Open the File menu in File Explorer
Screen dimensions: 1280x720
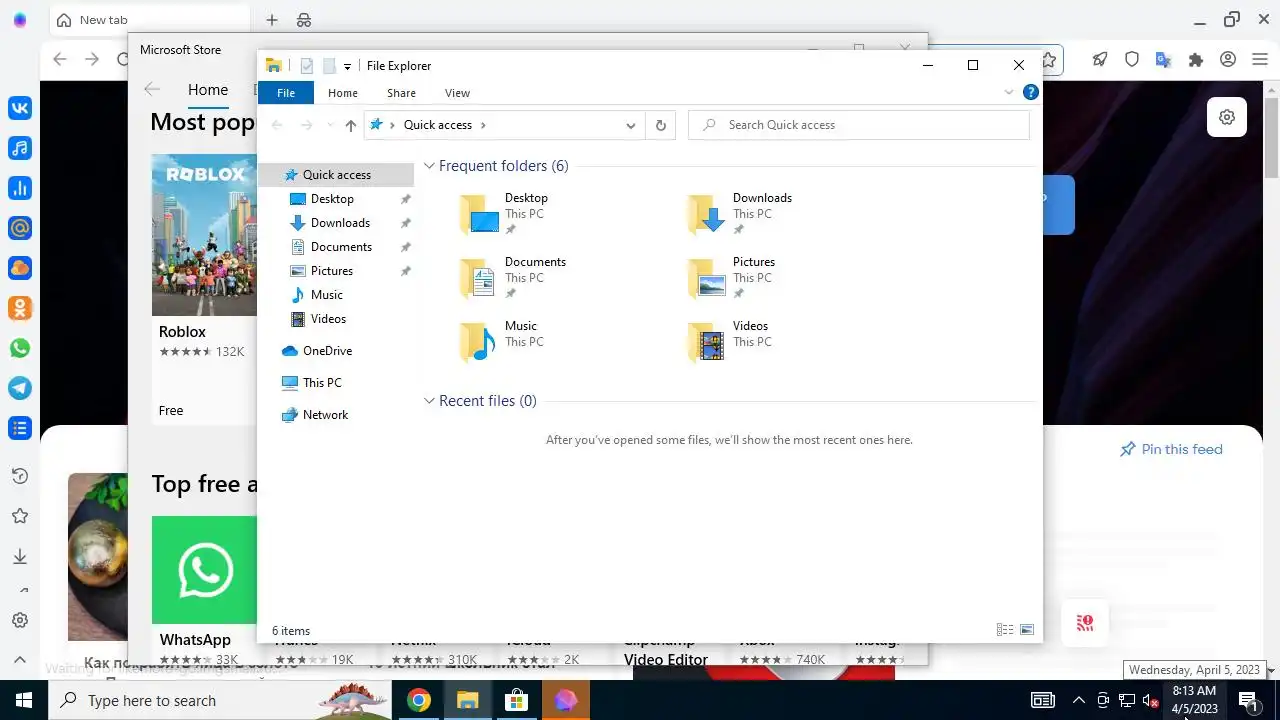tap(286, 93)
